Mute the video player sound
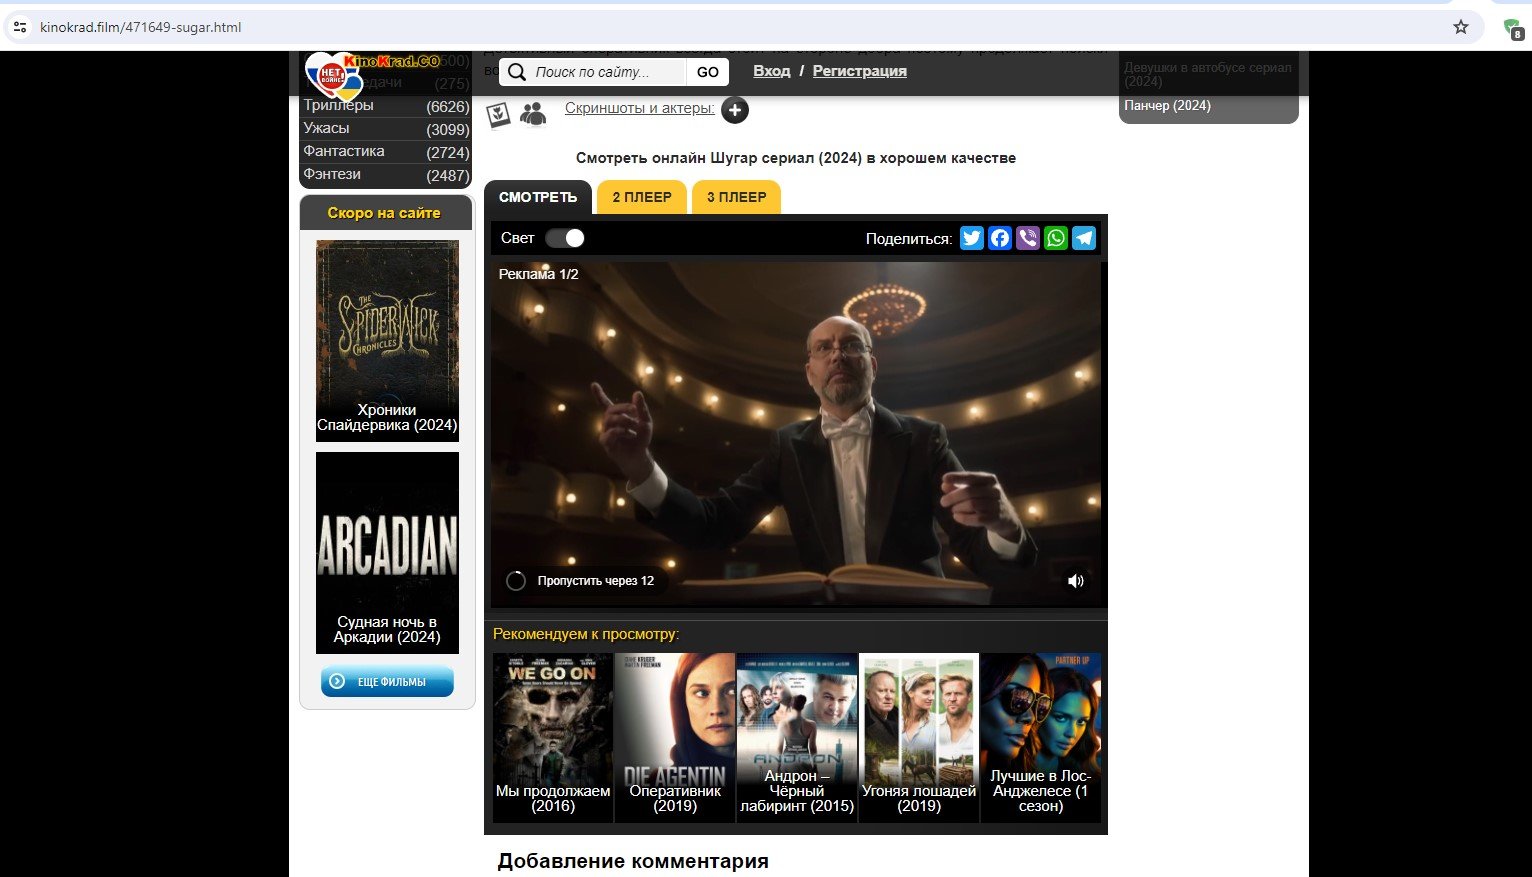Image resolution: width=1532 pixels, height=877 pixels. (1075, 581)
